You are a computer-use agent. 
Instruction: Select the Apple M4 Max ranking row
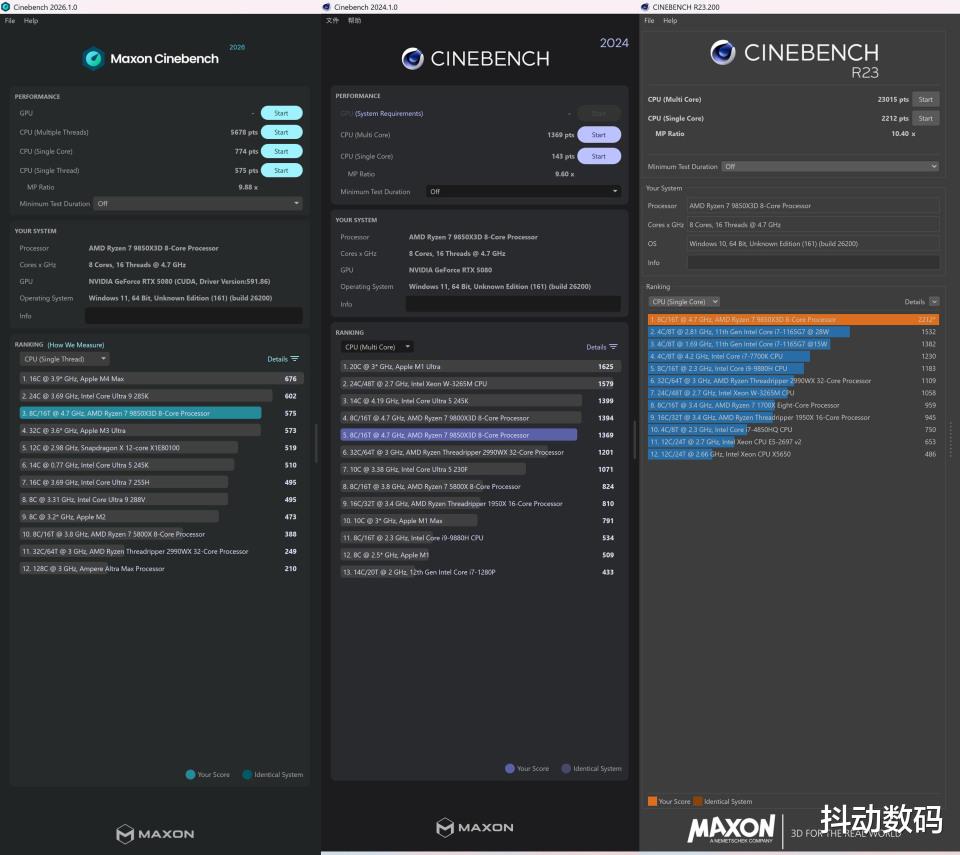click(x=162, y=379)
